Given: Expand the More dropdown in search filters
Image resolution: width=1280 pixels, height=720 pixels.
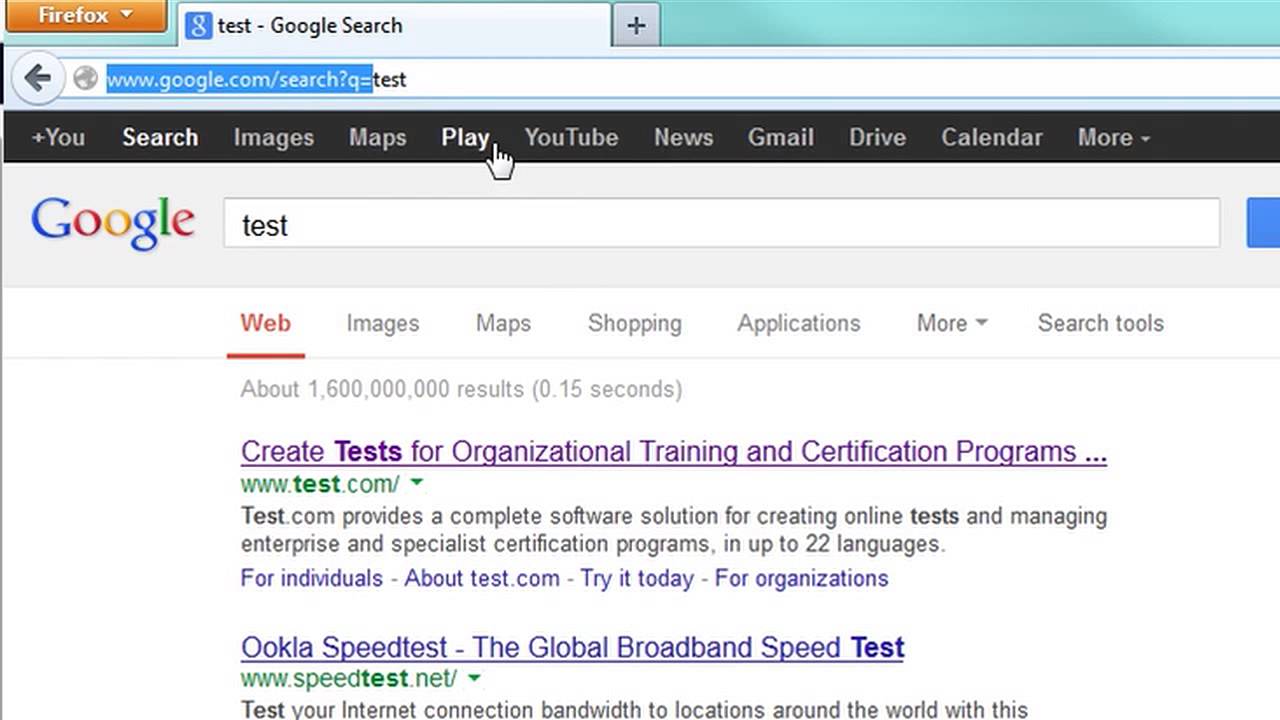Looking at the screenshot, I should point(951,323).
